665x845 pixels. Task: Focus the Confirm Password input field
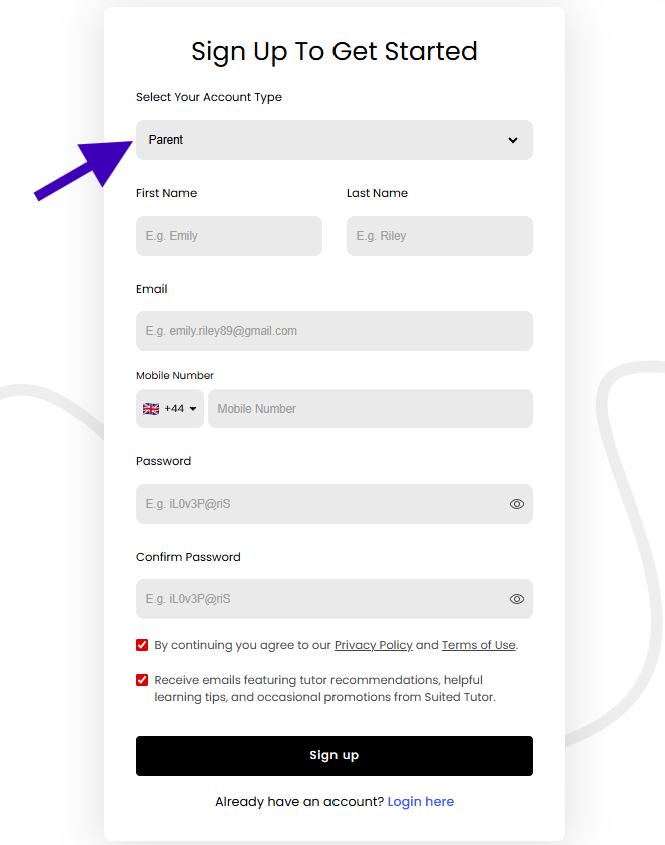click(320, 599)
